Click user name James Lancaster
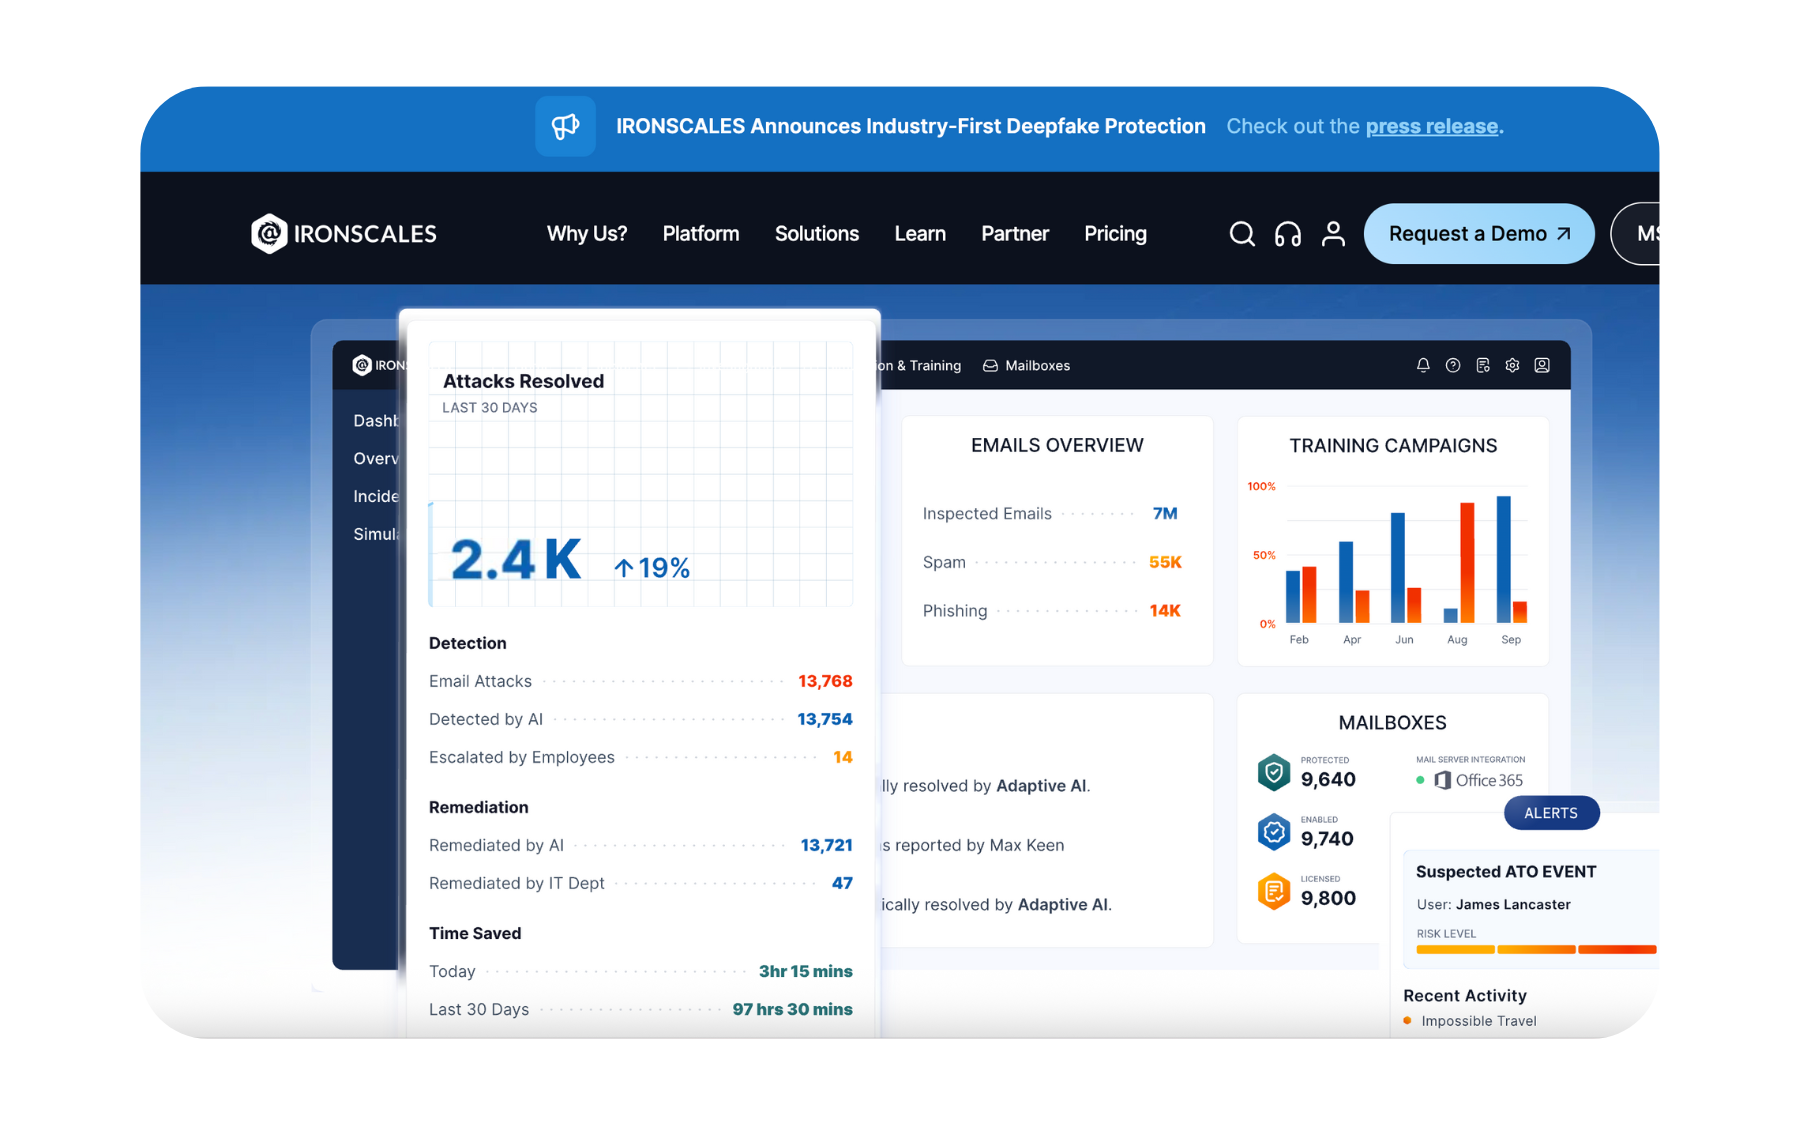1800x1125 pixels. click(x=1513, y=904)
